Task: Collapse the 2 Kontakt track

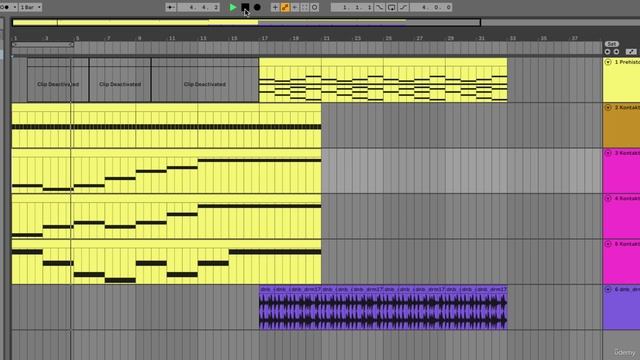Action: point(608,107)
